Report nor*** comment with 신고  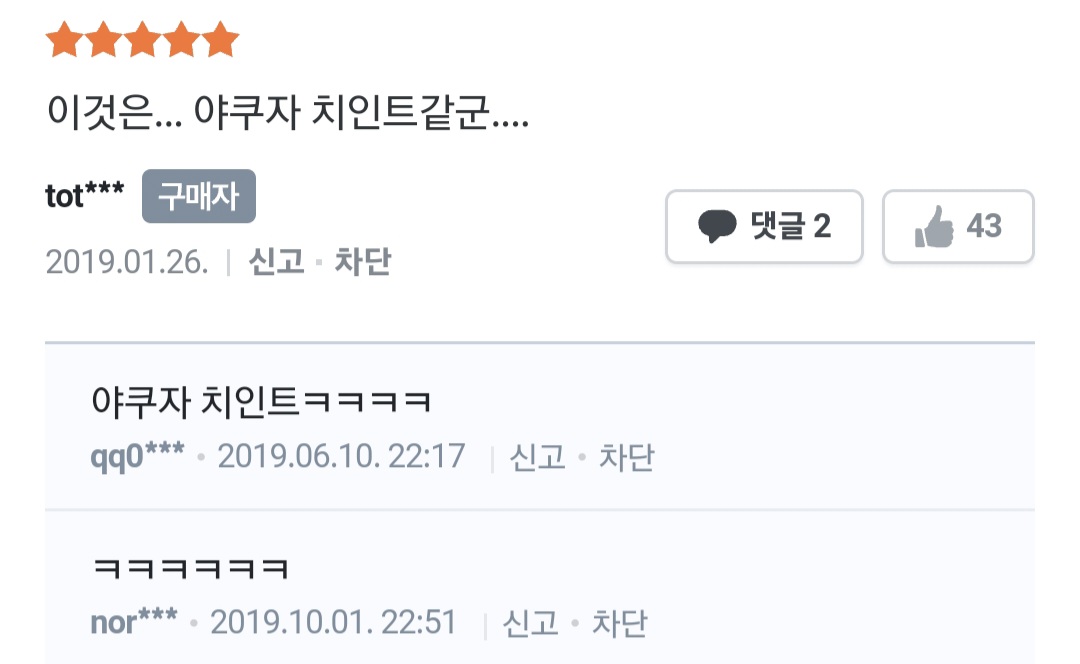coord(530,623)
